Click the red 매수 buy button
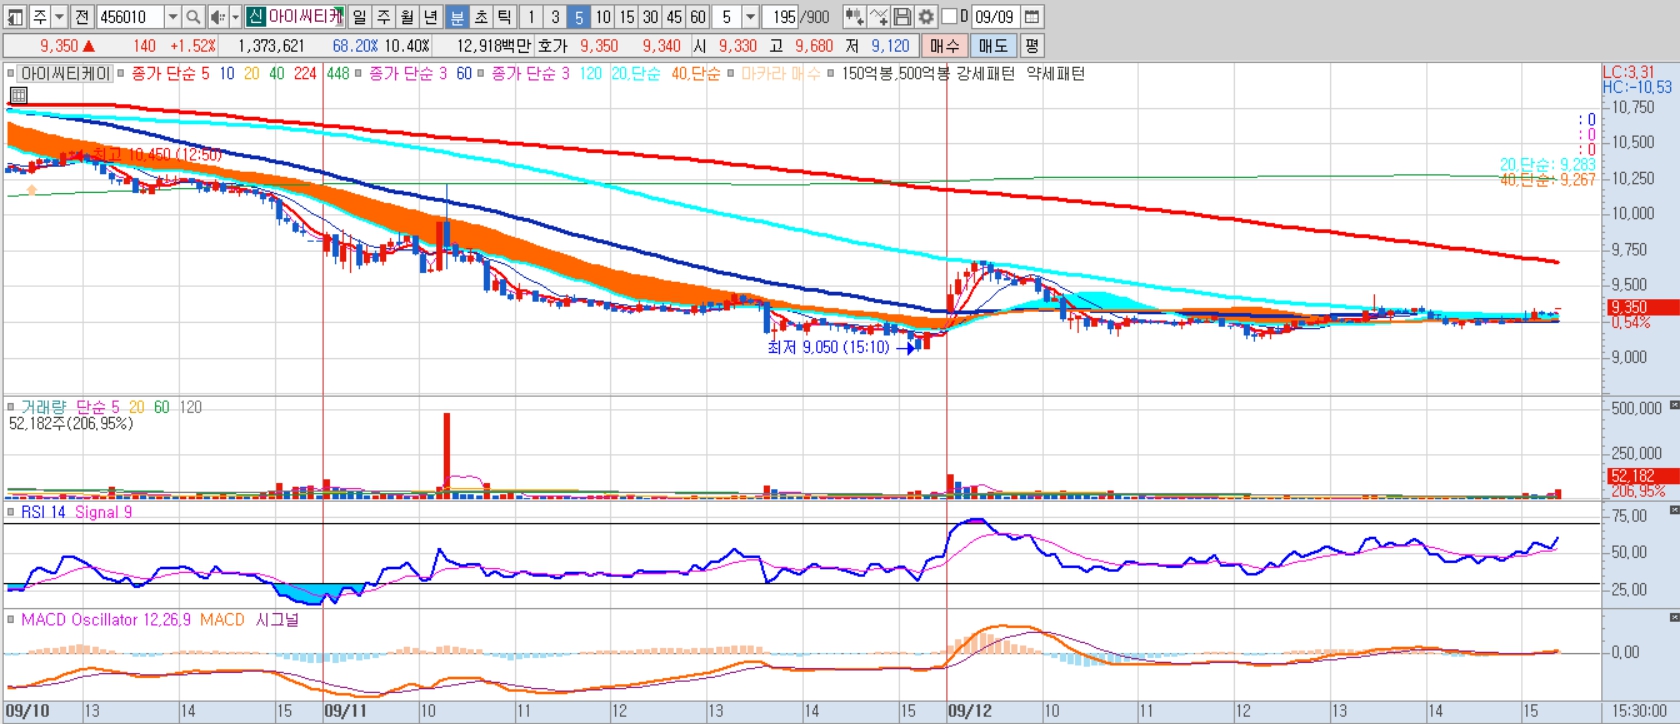Screen dimensions: 1680x724 [944, 46]
